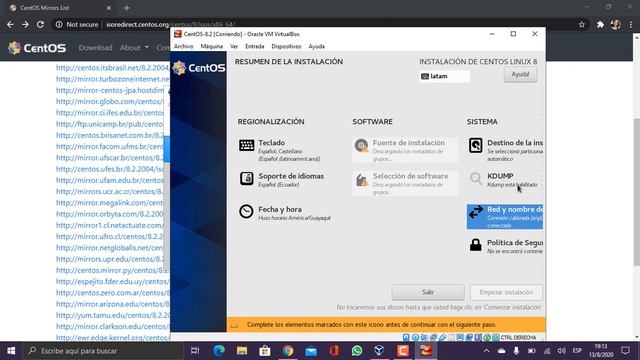Click VirtualBox optical disc status icon
The height and width of the screenshot is (360, 640).
(x=415, y=338)
